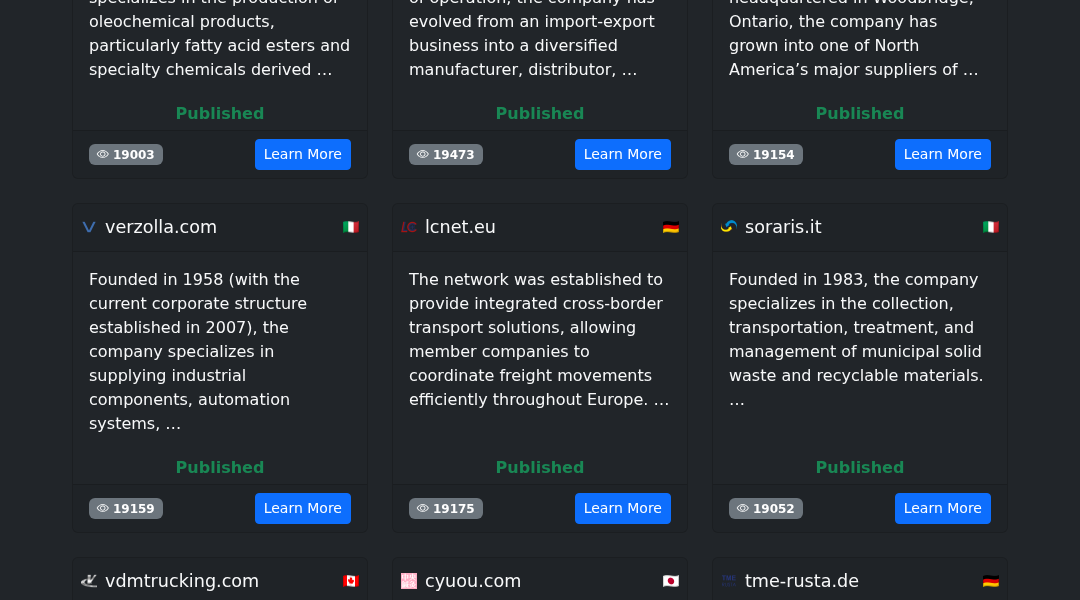Click the German flag on tme-rusta.de card
Viewport: 1080px width, 600px height.
point(990,581)
